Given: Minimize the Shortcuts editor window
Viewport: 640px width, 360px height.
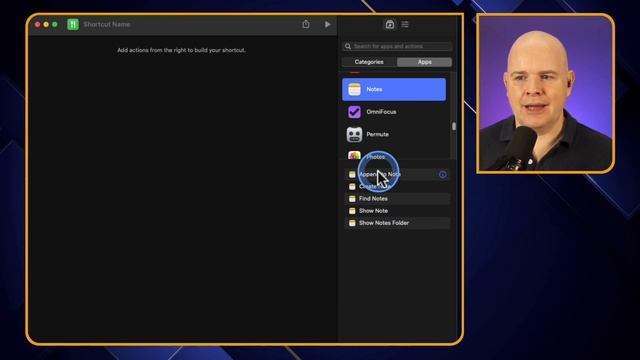Looking at the screenshot, I should click(46, 24).
